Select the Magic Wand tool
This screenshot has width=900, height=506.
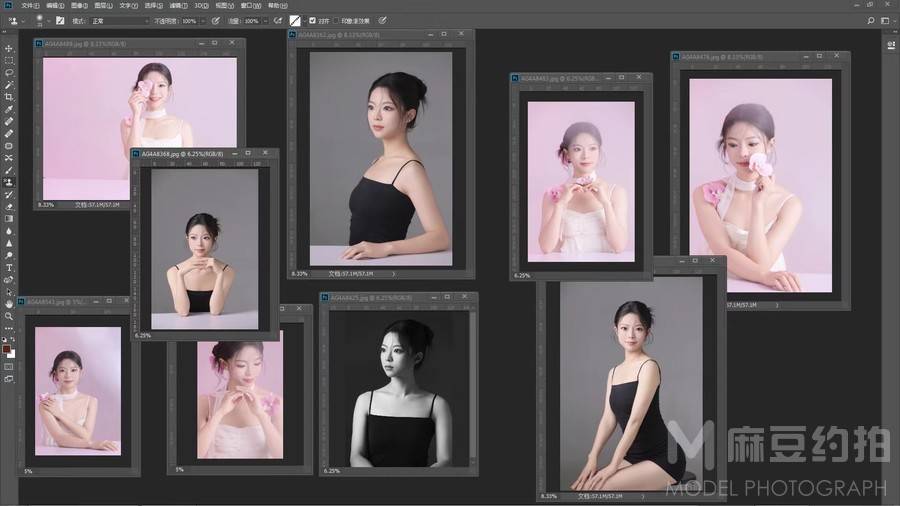[9, 85]
